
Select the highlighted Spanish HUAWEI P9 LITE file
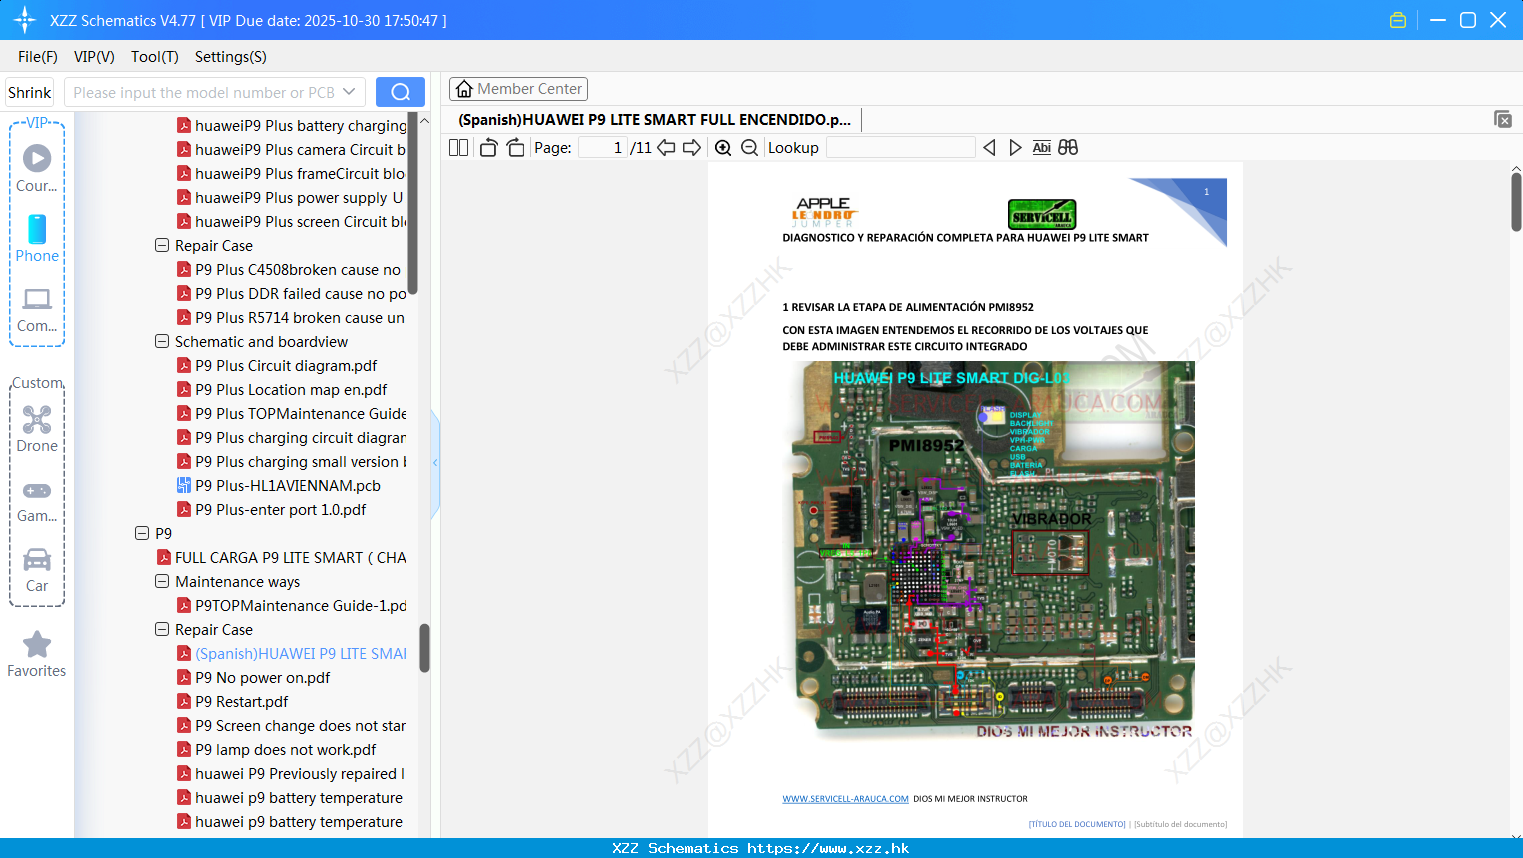(300, 653)
